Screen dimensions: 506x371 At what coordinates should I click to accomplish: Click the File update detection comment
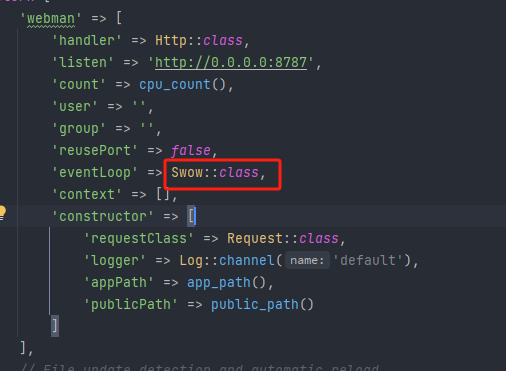tap(200, 367)
